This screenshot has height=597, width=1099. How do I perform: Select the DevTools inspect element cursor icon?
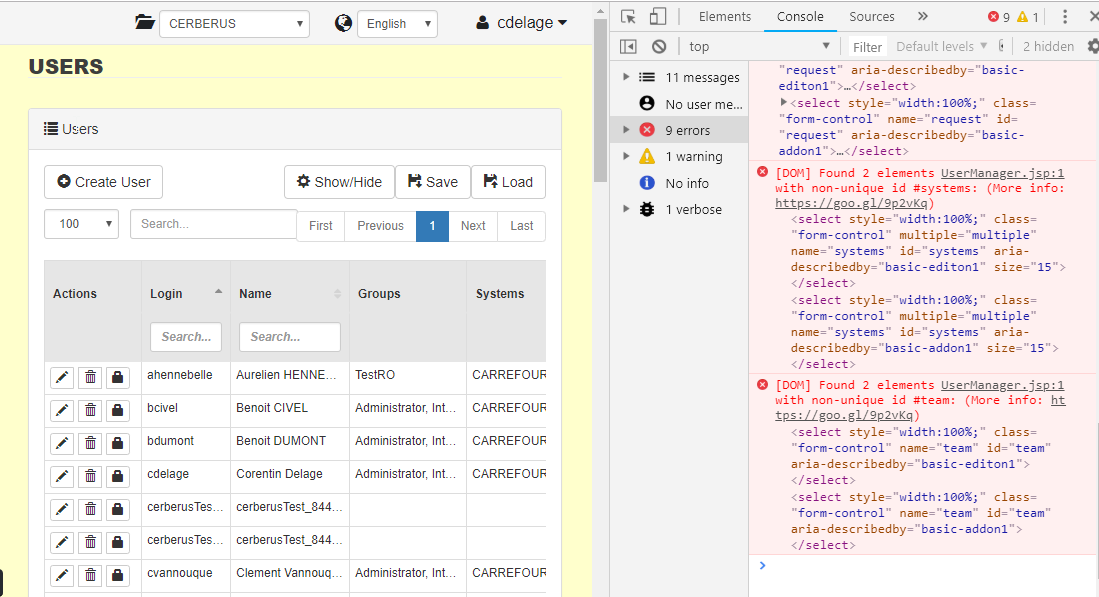[x=629, y=16]
